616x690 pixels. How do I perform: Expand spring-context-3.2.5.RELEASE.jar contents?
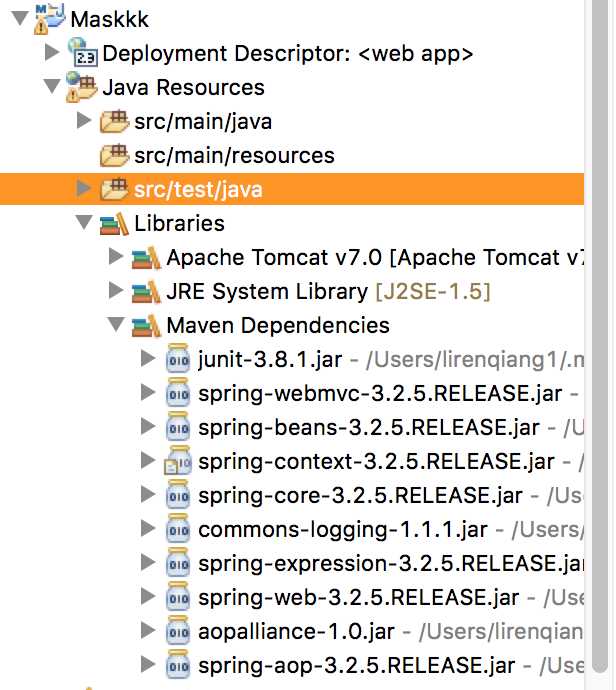(148, 460)
